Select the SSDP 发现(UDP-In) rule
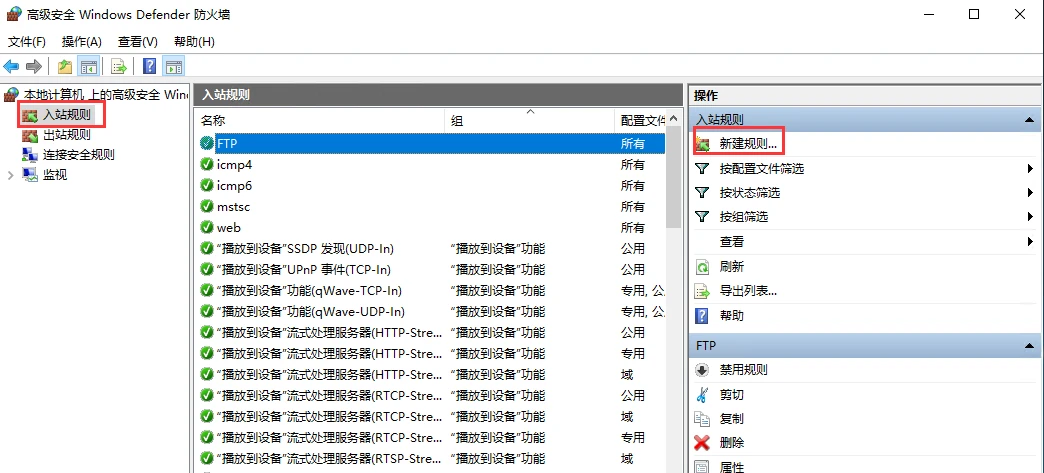 (431, 248)
